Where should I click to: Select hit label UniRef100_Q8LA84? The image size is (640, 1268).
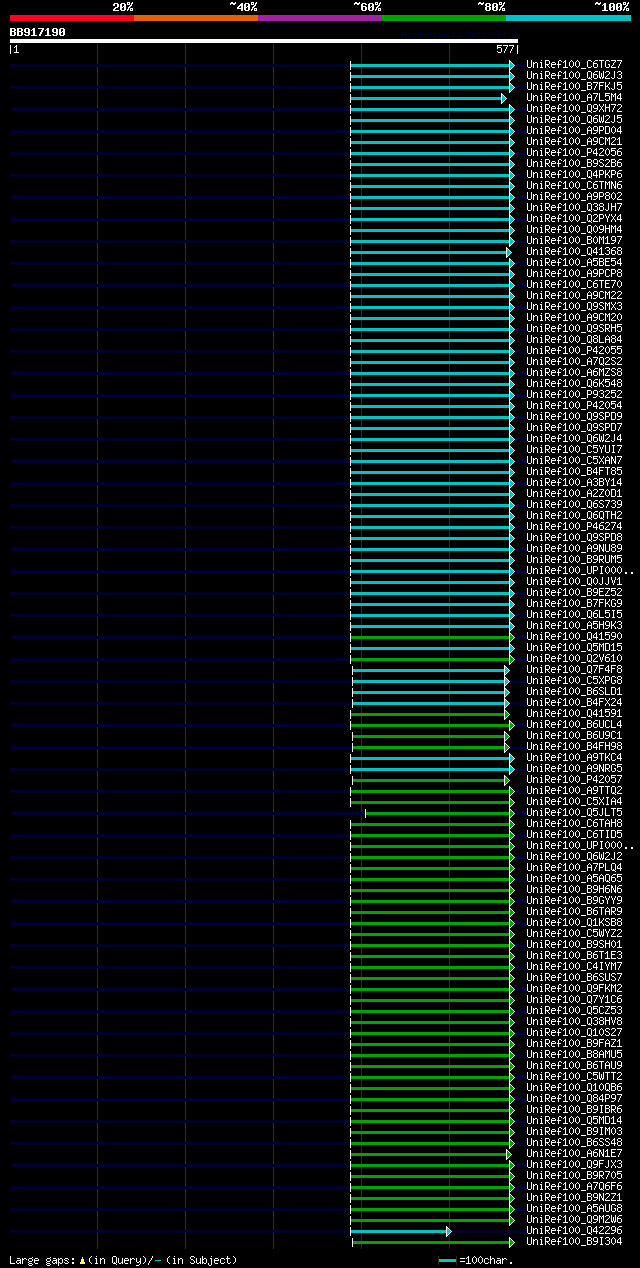tap(574, 340)
